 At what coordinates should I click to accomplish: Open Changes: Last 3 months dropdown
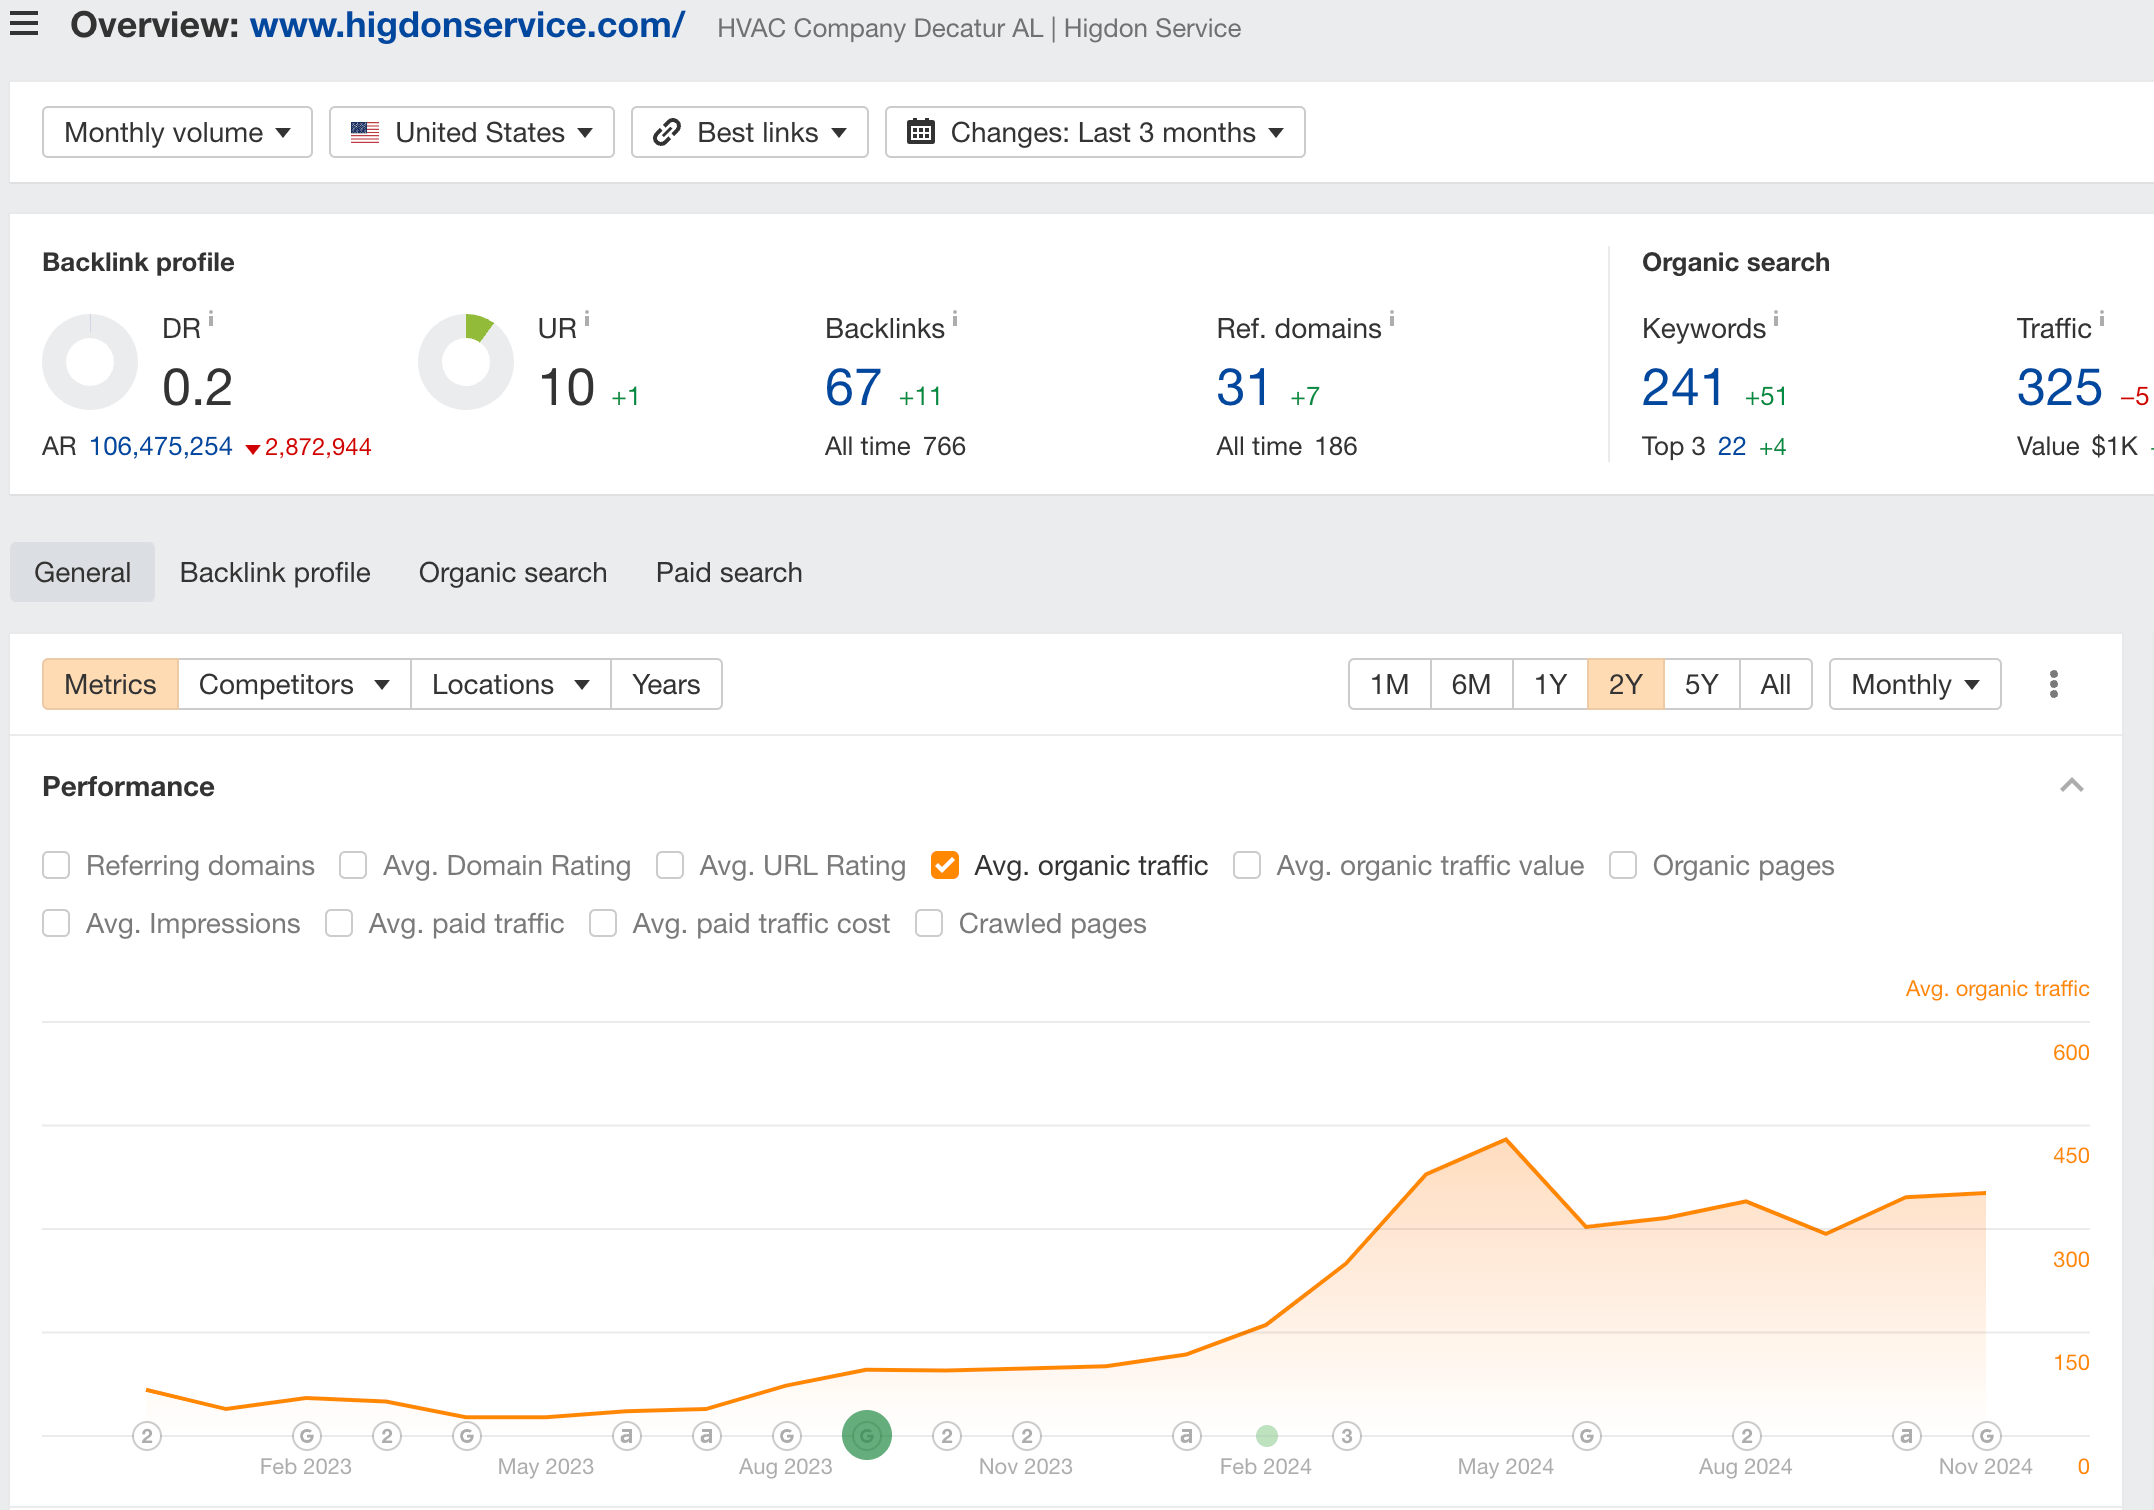1095,132
